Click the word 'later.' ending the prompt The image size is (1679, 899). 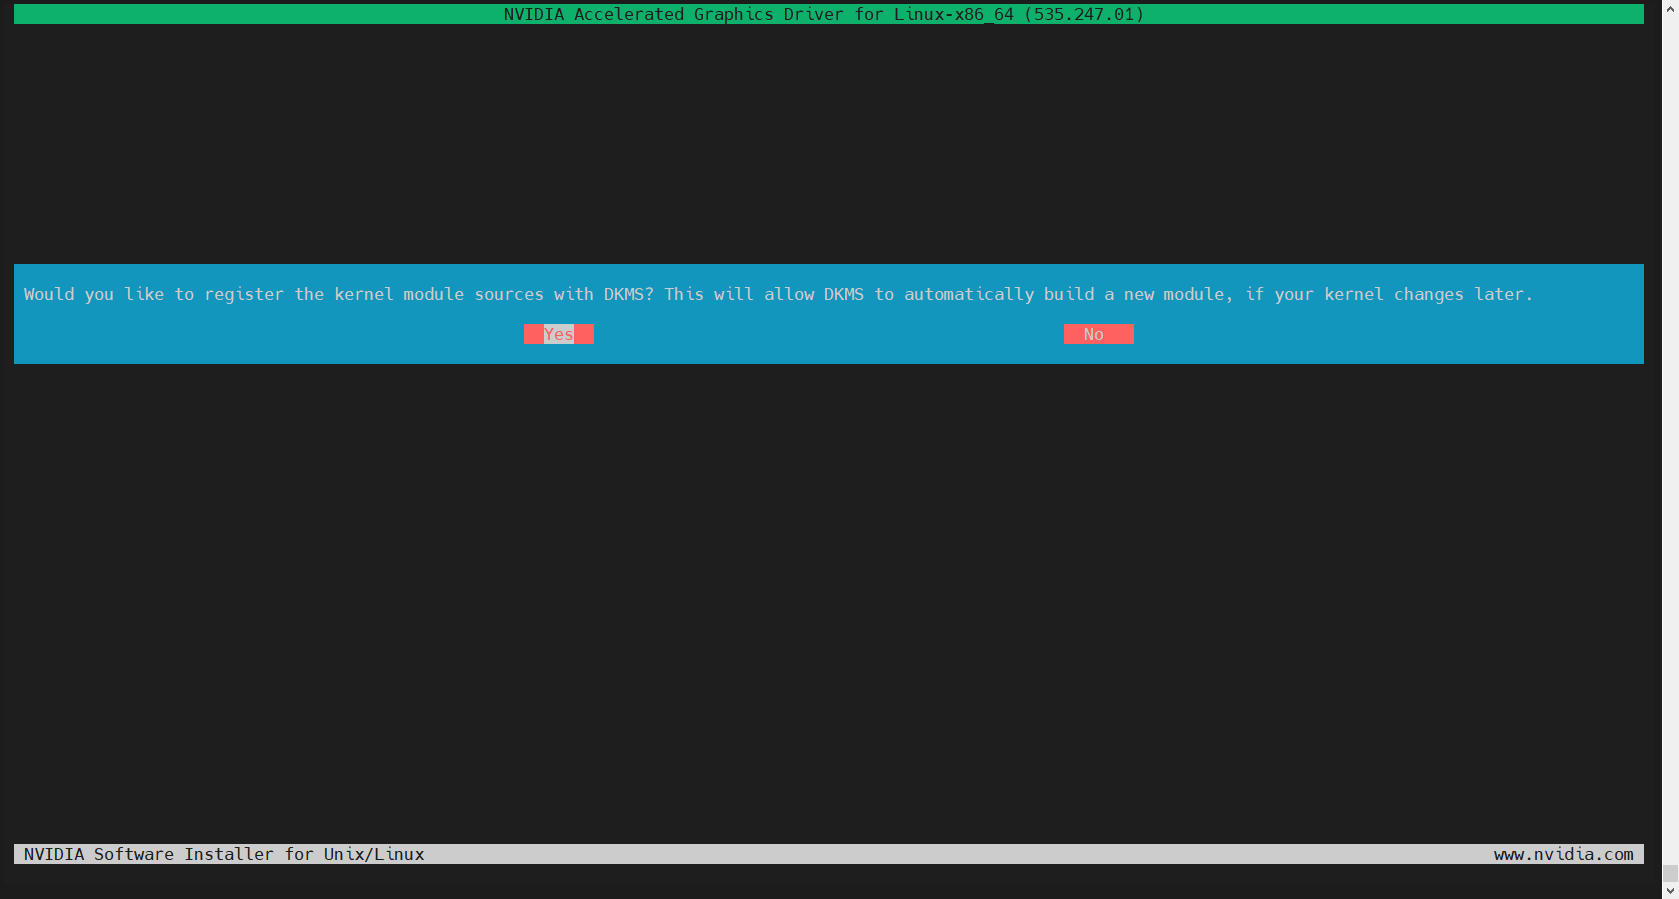coord(1503,294)
